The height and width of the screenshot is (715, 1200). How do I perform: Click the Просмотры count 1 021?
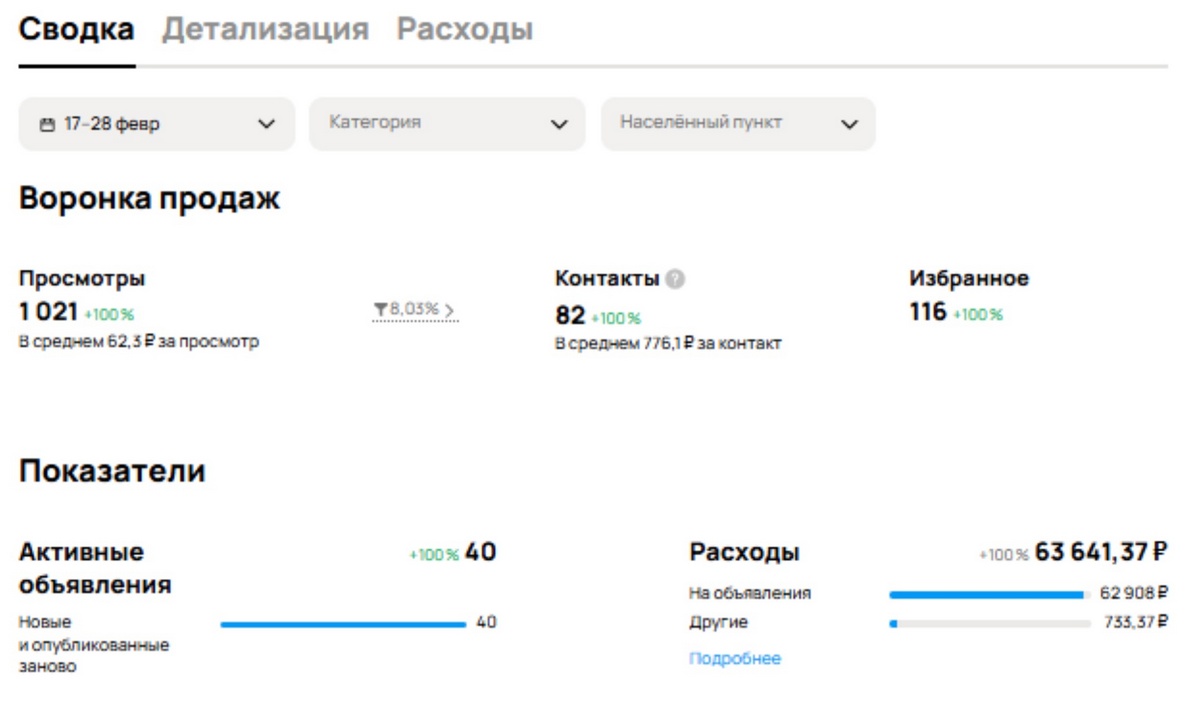[x=48, y=312]
